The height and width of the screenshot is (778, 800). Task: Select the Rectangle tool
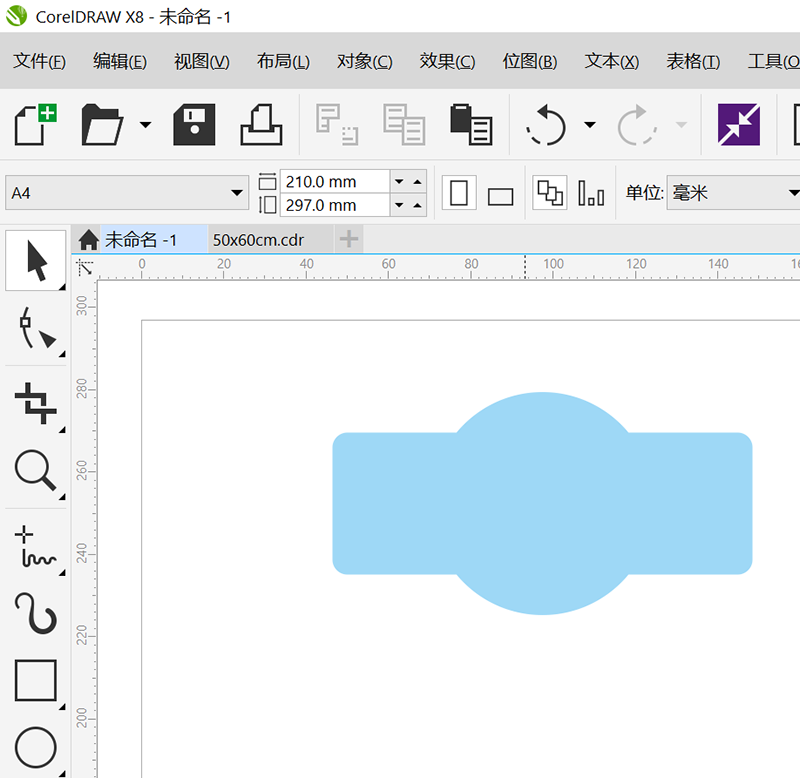[x=36, y=681]
